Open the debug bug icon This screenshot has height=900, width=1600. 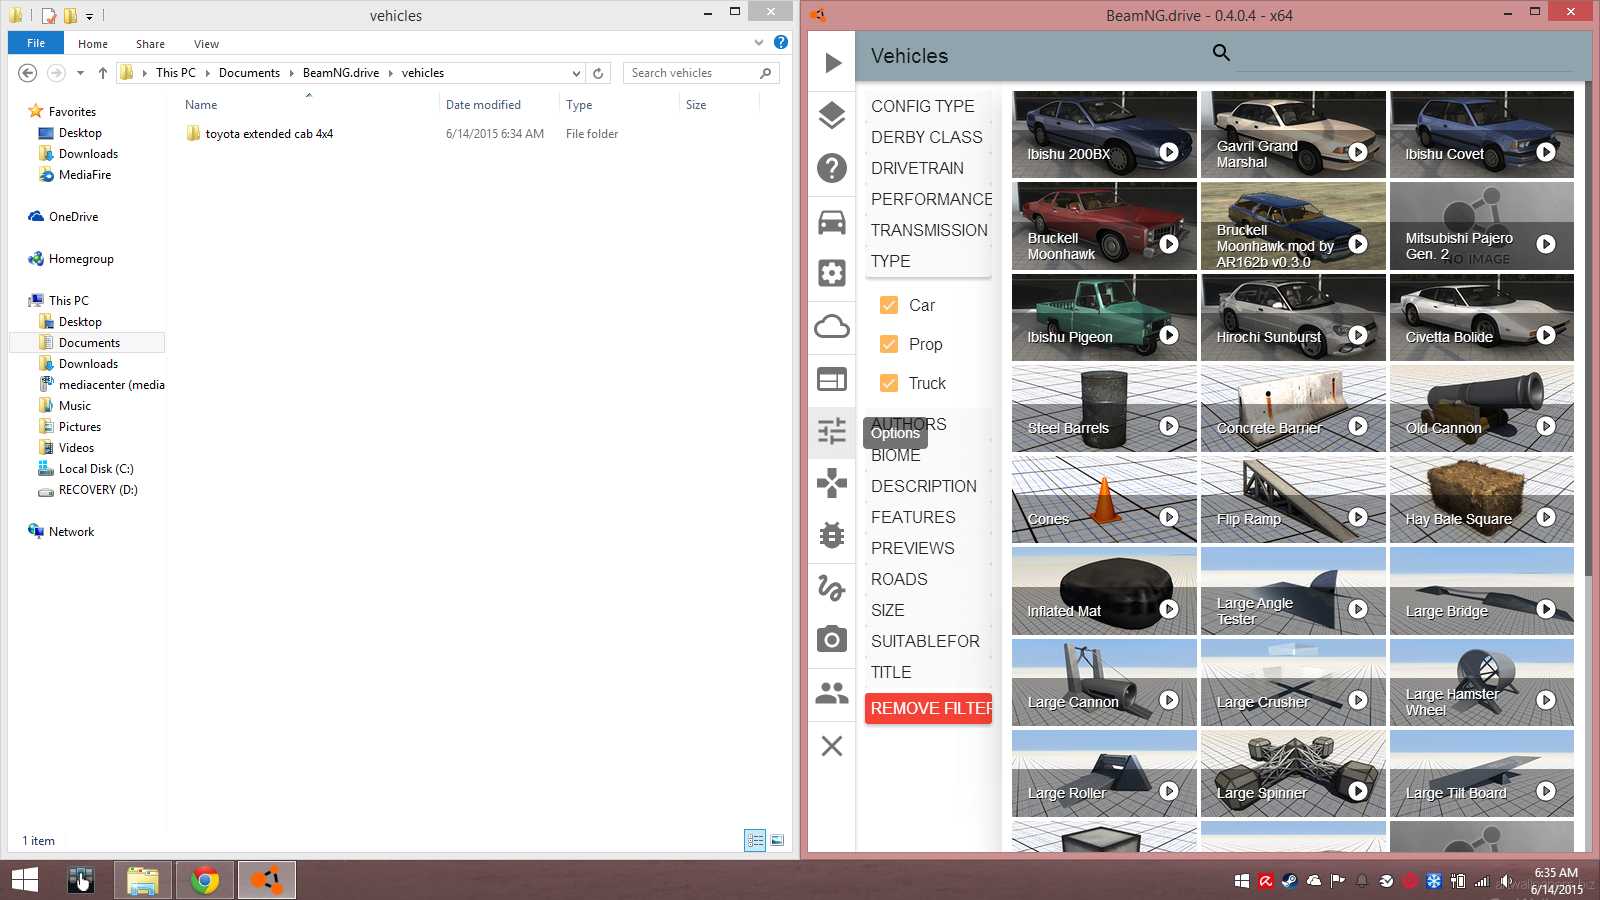pyautogui.click(x=832, y=535)
